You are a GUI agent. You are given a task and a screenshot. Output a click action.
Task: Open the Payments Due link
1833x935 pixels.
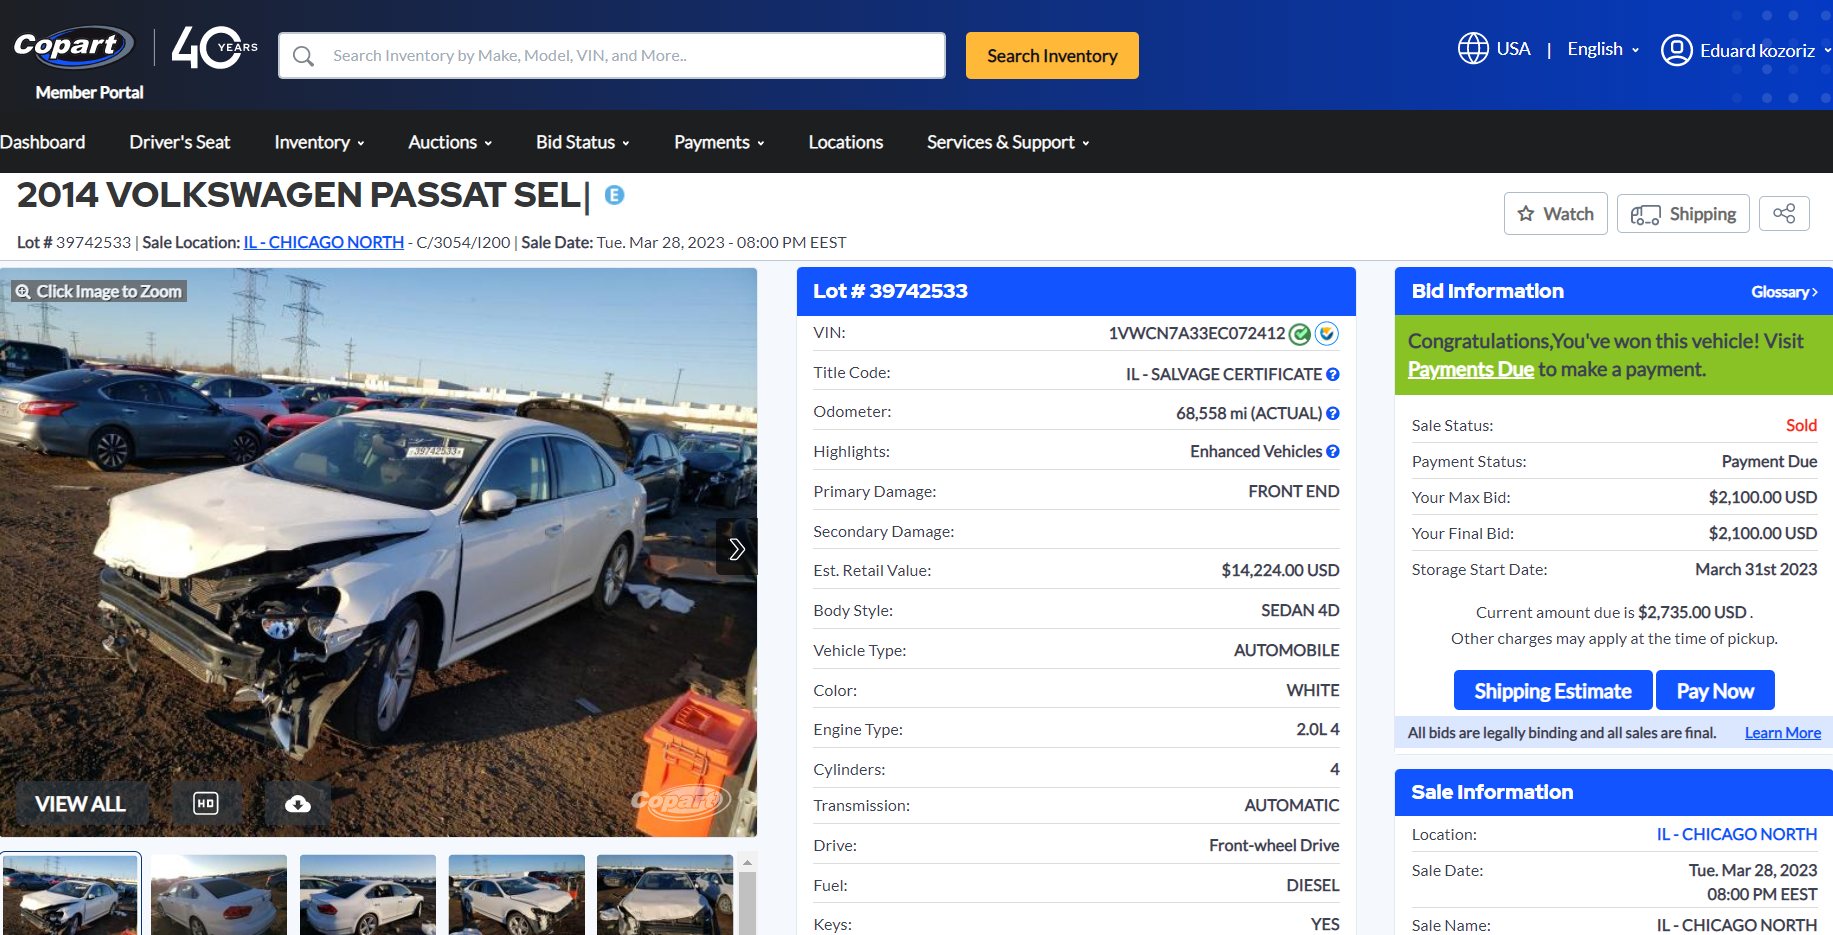(x=1470, y=369)
